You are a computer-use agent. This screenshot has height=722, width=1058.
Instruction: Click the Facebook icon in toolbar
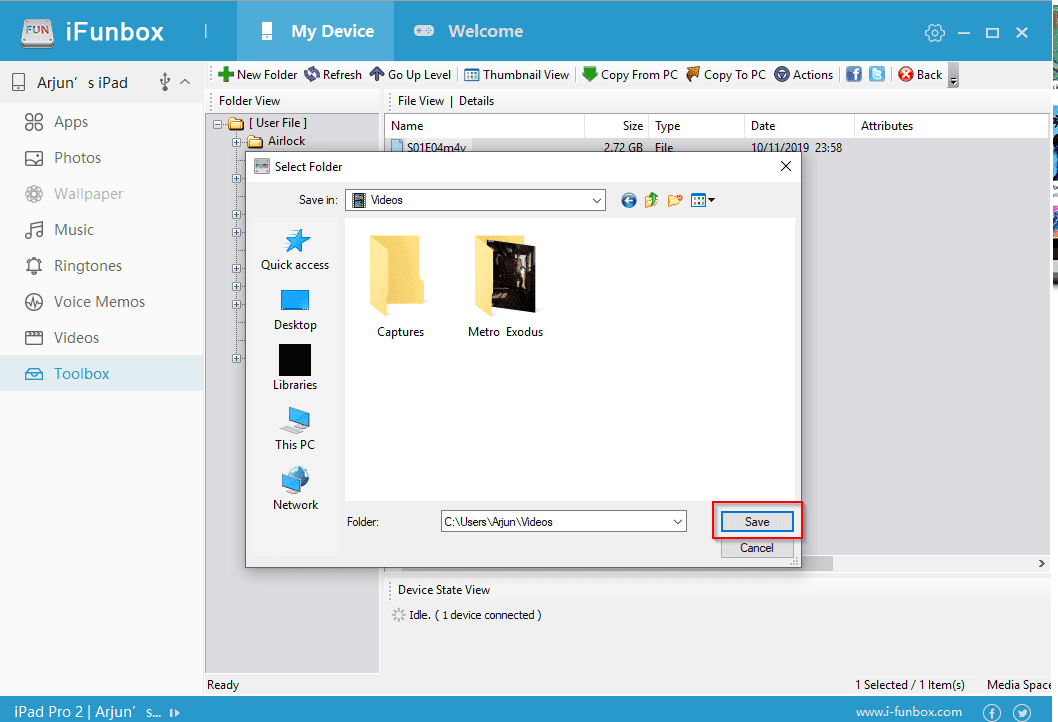coord(854,74)
